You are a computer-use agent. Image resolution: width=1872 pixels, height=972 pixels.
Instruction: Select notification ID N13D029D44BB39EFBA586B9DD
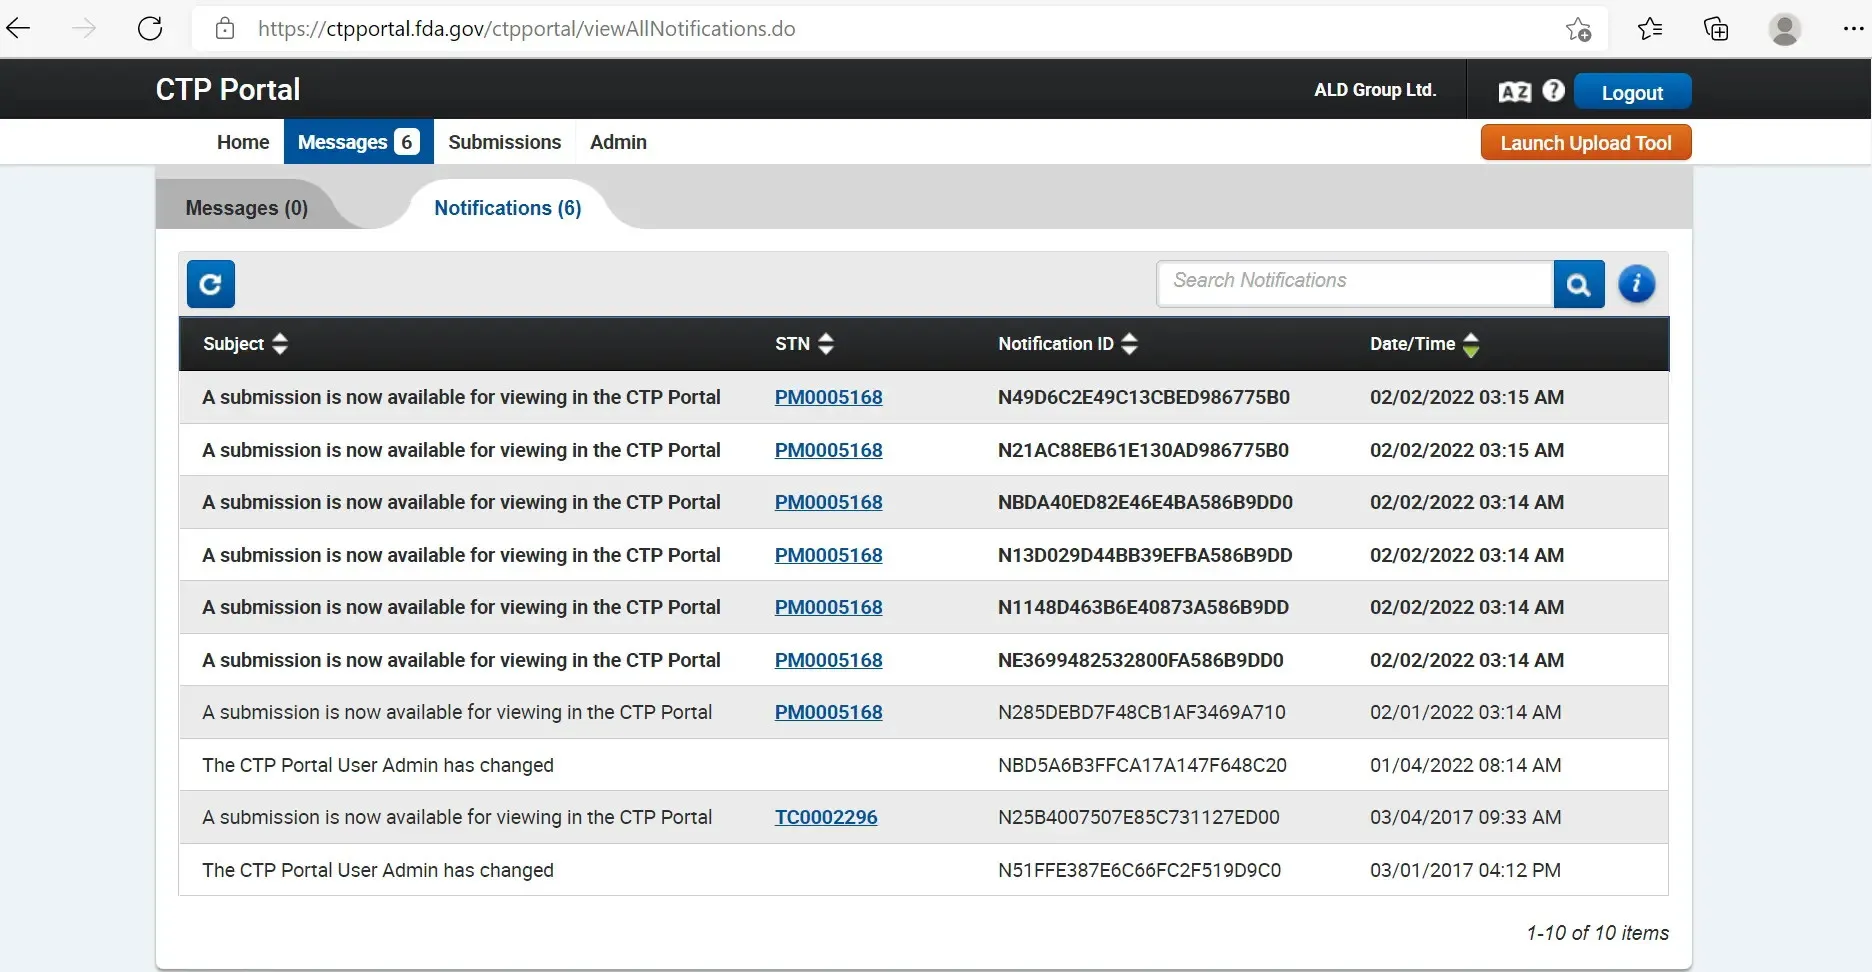(1145, 555)
